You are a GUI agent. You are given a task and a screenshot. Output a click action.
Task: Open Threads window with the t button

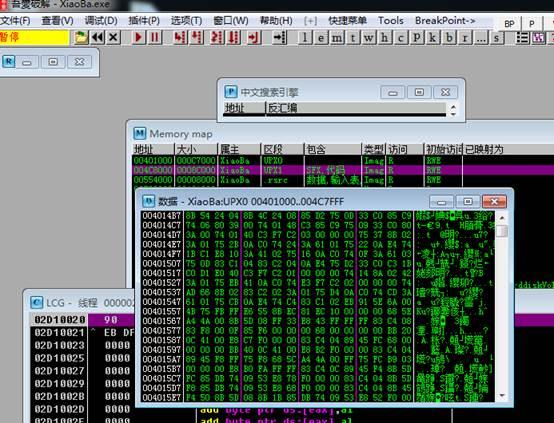[353, 37]
